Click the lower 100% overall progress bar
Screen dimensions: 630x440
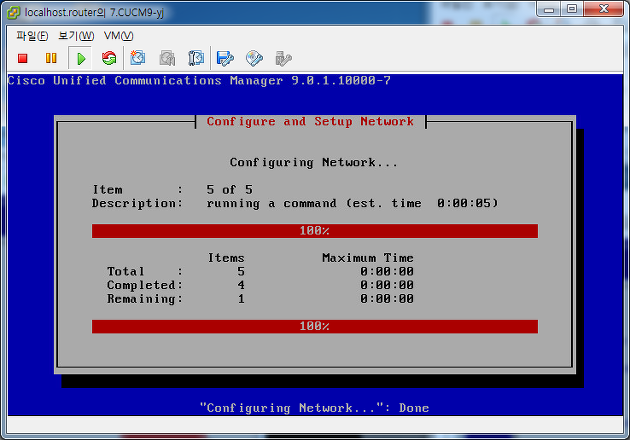tap(315, 326)
